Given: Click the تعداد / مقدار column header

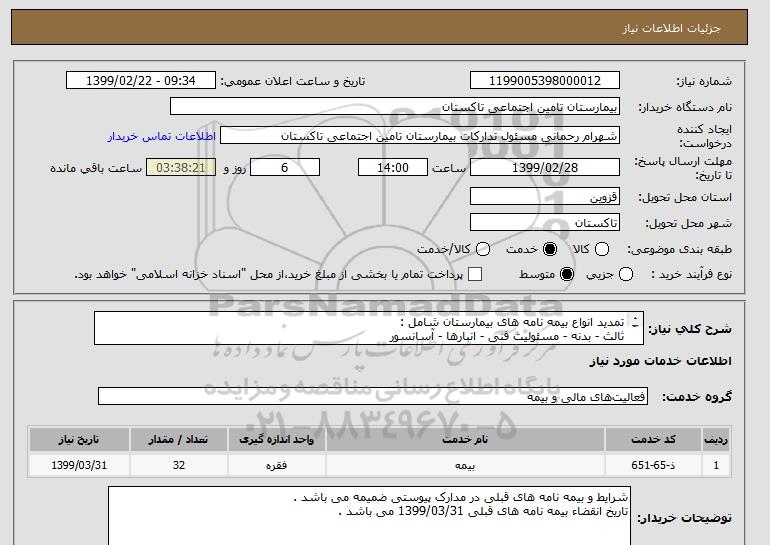Looking at the screenshot, I should click(179, 439).
